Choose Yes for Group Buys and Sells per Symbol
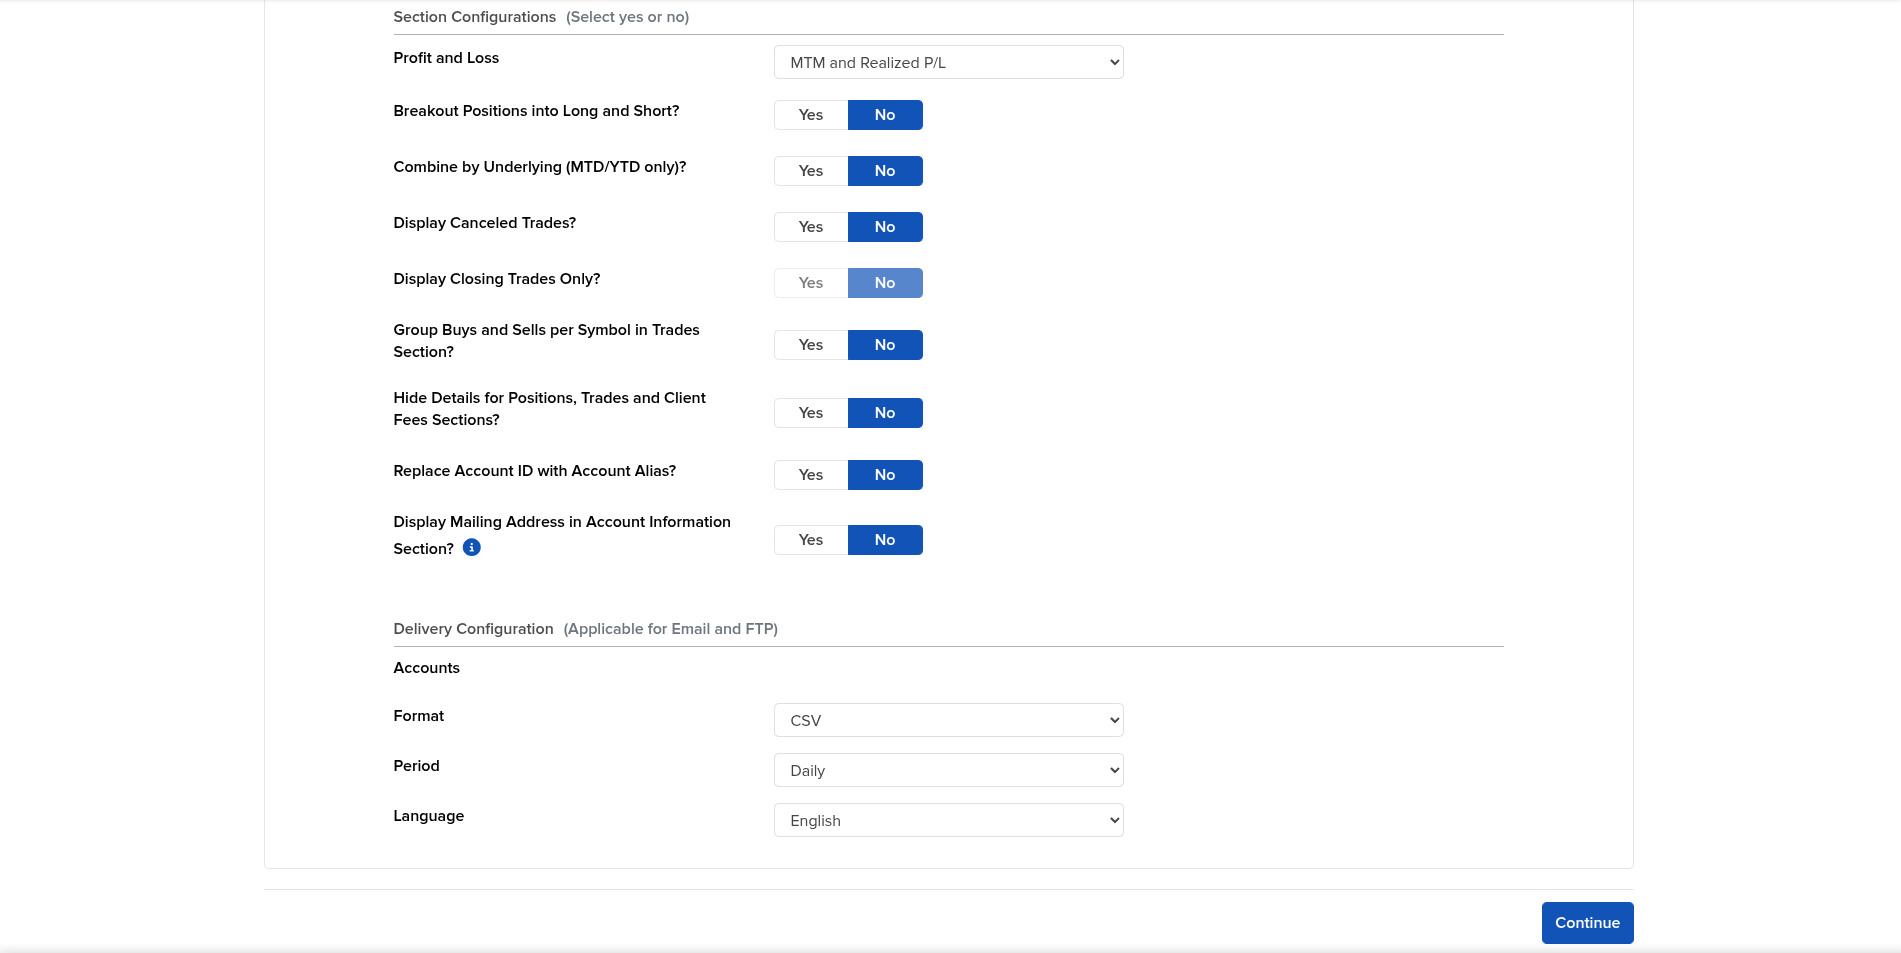This screenshot has height=953, width=1901. coord(811,345)
